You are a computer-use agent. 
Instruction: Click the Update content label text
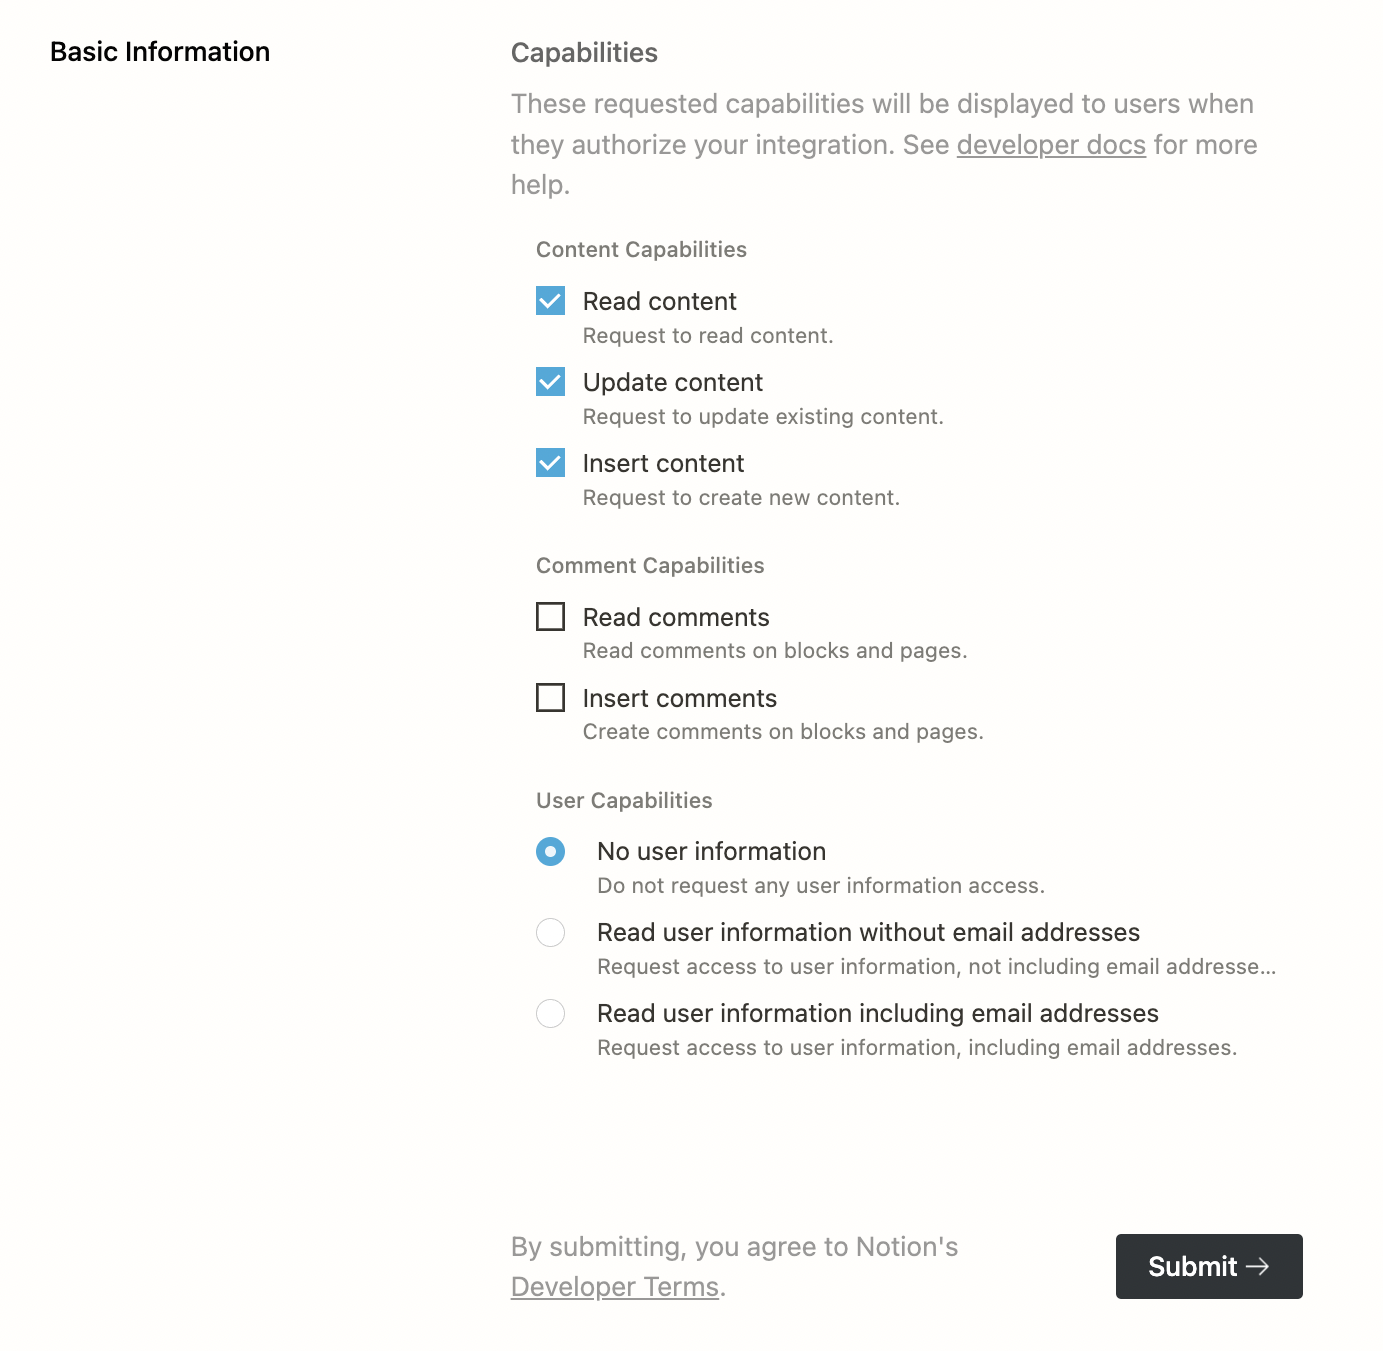[x=673, y=382]
